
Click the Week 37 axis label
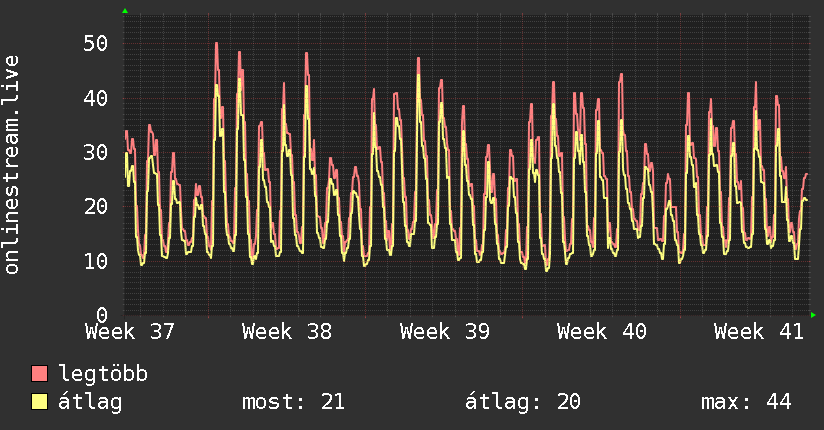coord(130,332)
